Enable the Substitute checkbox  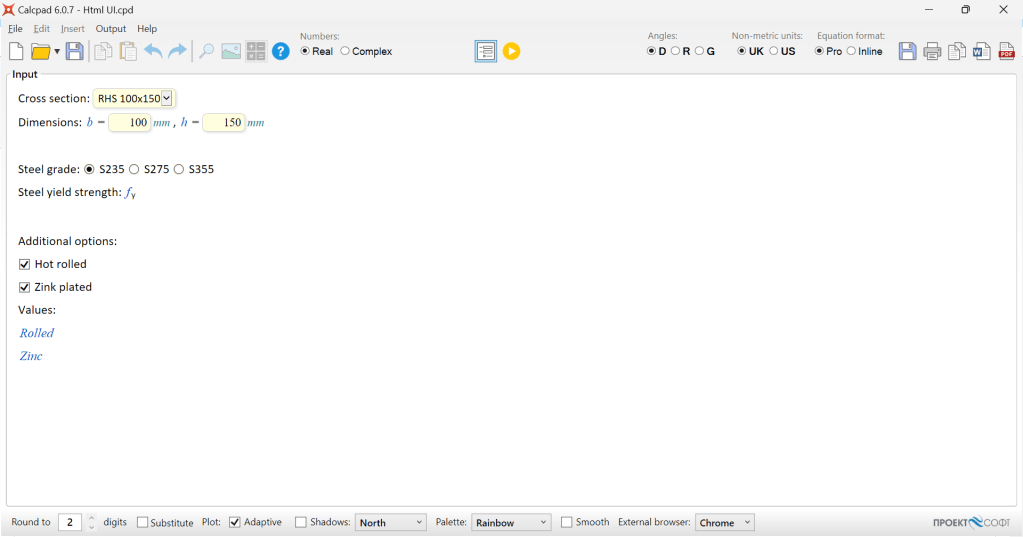pos(142,523)
